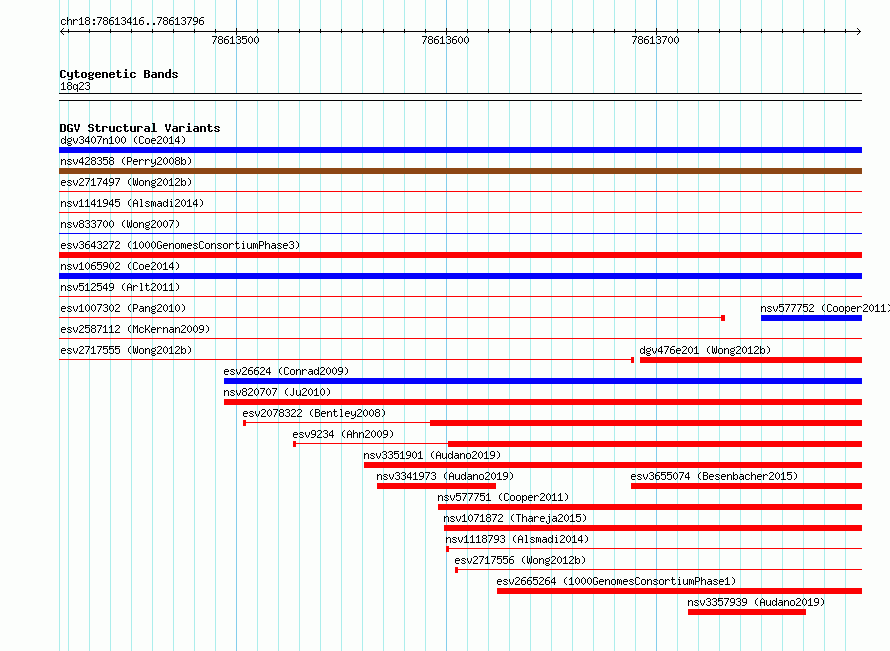Open esv2717556 (Wong2012b) label

point(520,560)
